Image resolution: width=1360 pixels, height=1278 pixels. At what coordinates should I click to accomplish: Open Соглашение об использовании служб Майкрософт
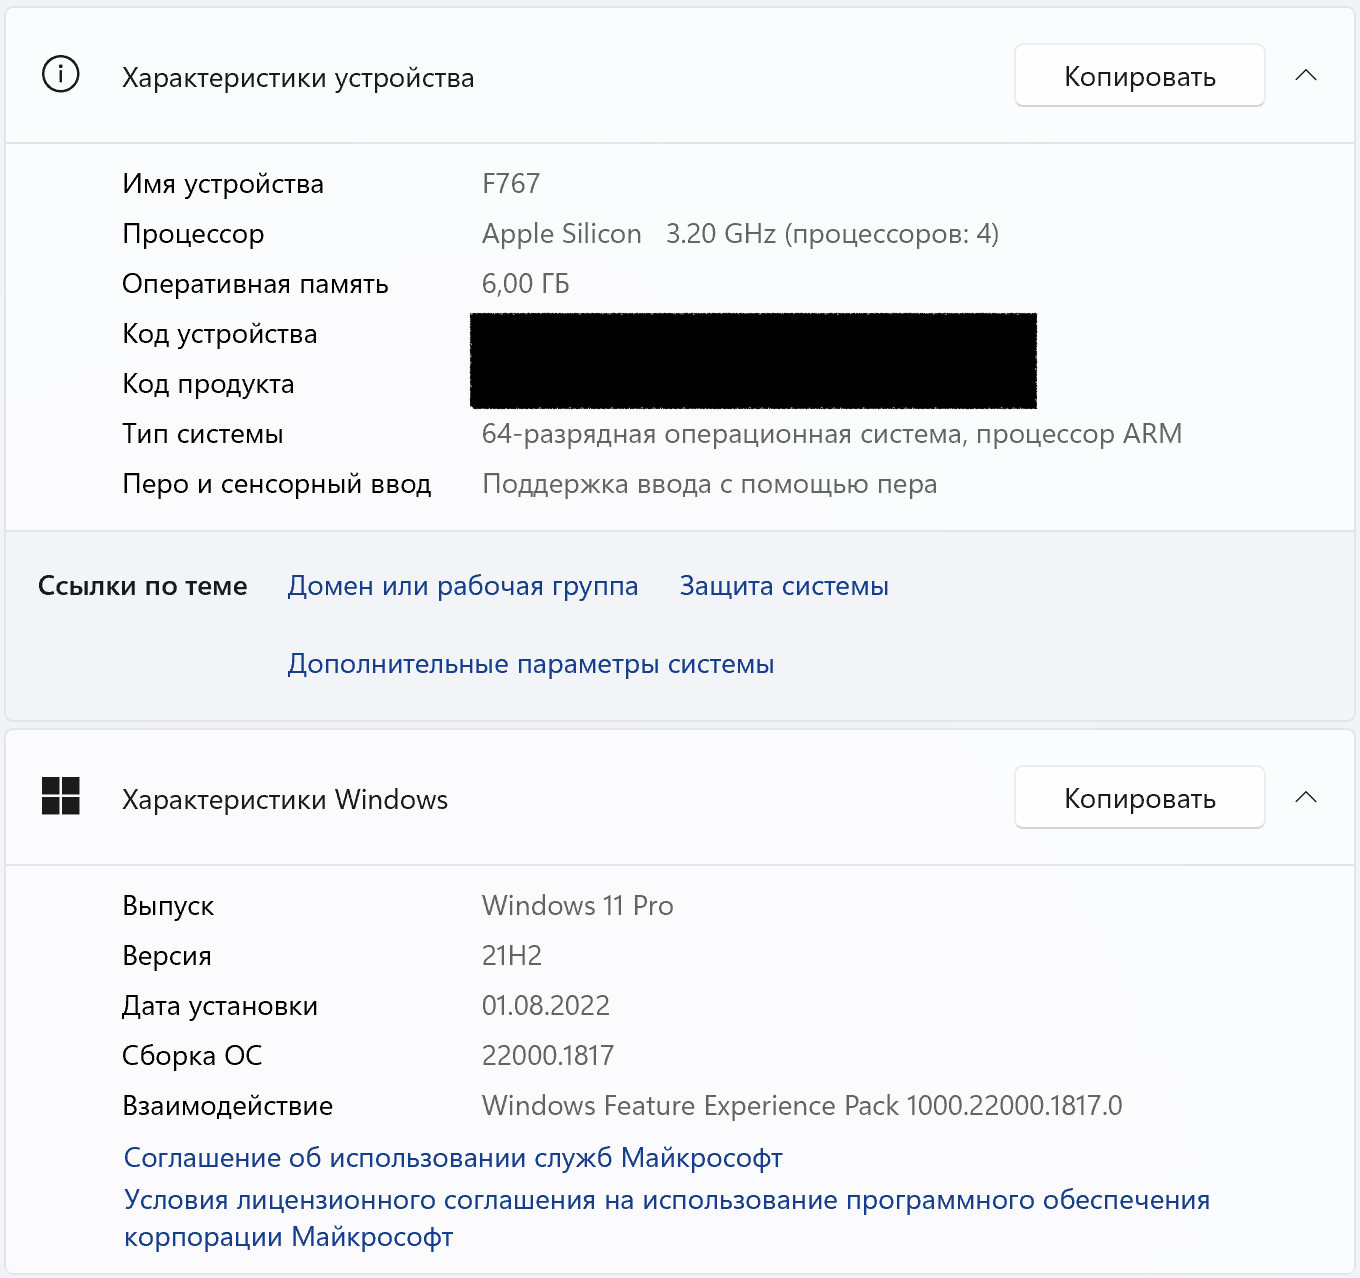point(452,1158)
